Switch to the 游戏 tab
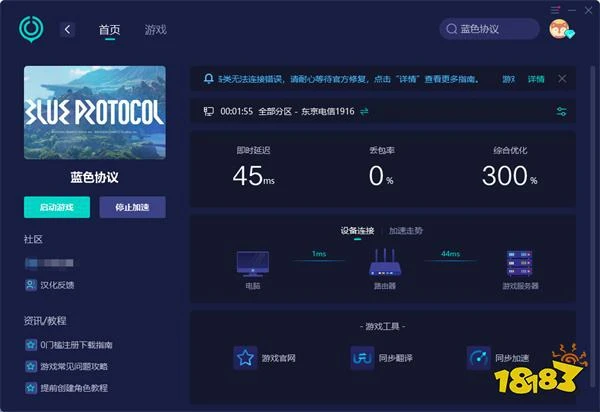Image resolution: width=600 pixels, height=412 pixels. [155, 30]
